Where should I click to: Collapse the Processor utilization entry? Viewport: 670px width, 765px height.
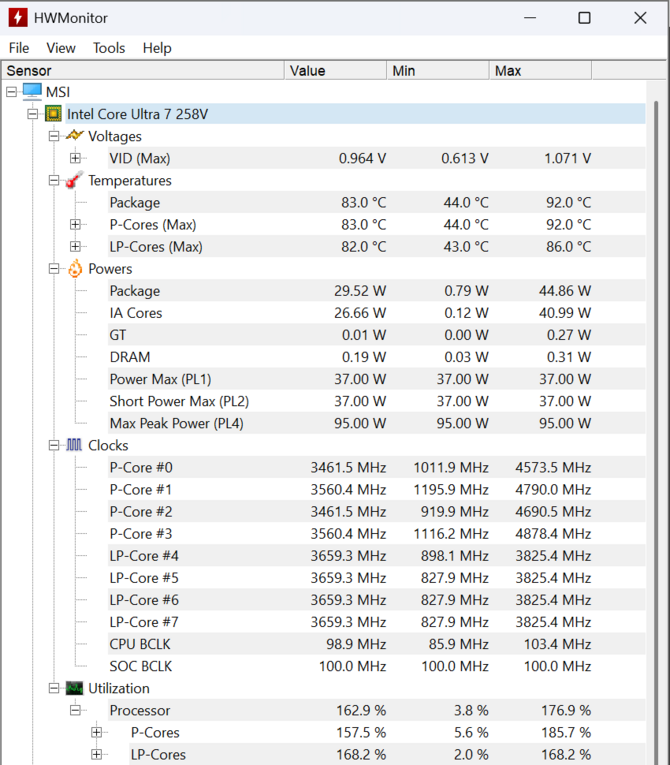pos(75,710)
